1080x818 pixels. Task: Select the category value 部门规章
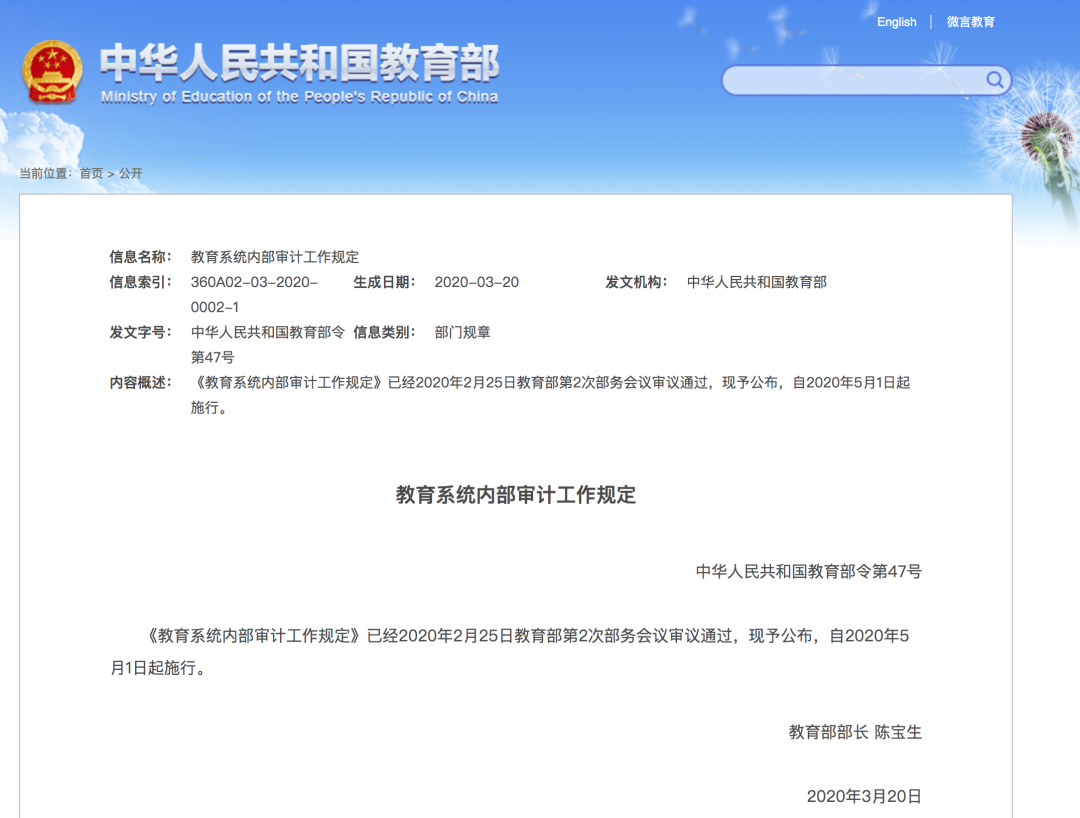(x=462, y=333)
